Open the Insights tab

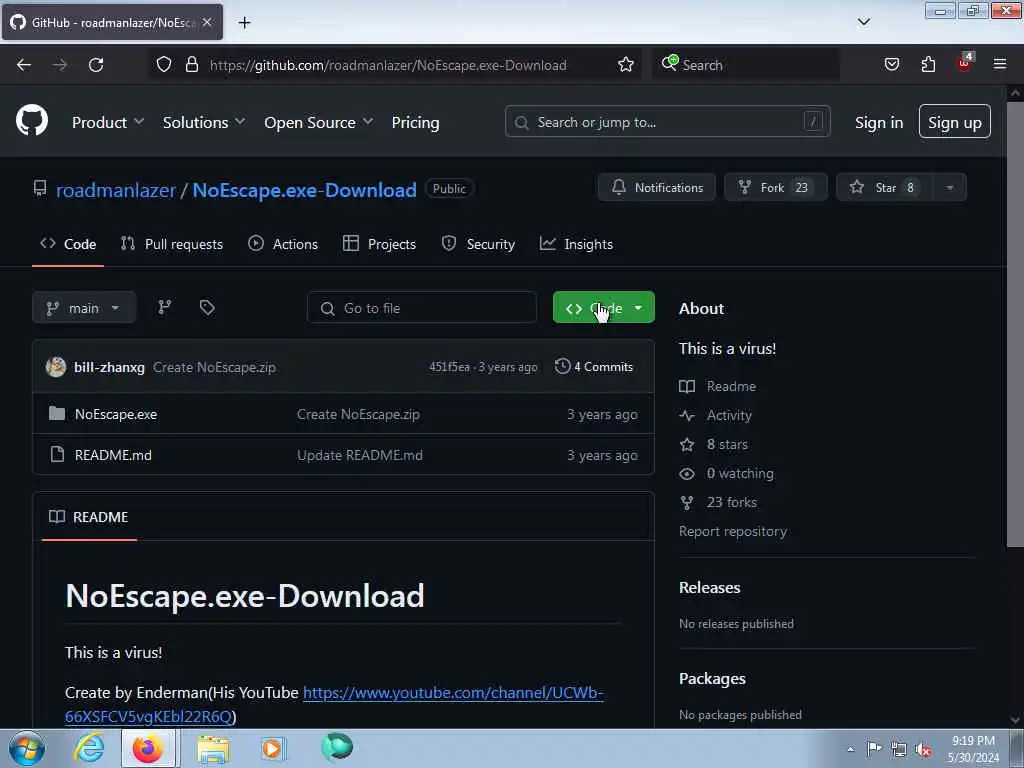(x=576, y=244)
